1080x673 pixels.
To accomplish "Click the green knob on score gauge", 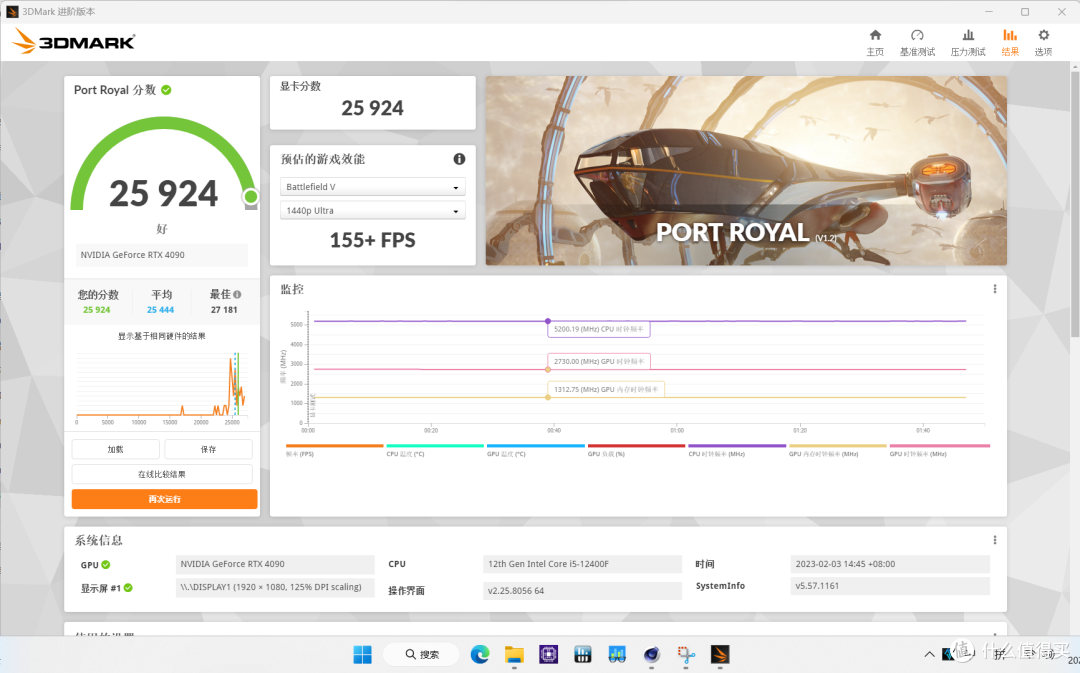I will coord(251,197).
